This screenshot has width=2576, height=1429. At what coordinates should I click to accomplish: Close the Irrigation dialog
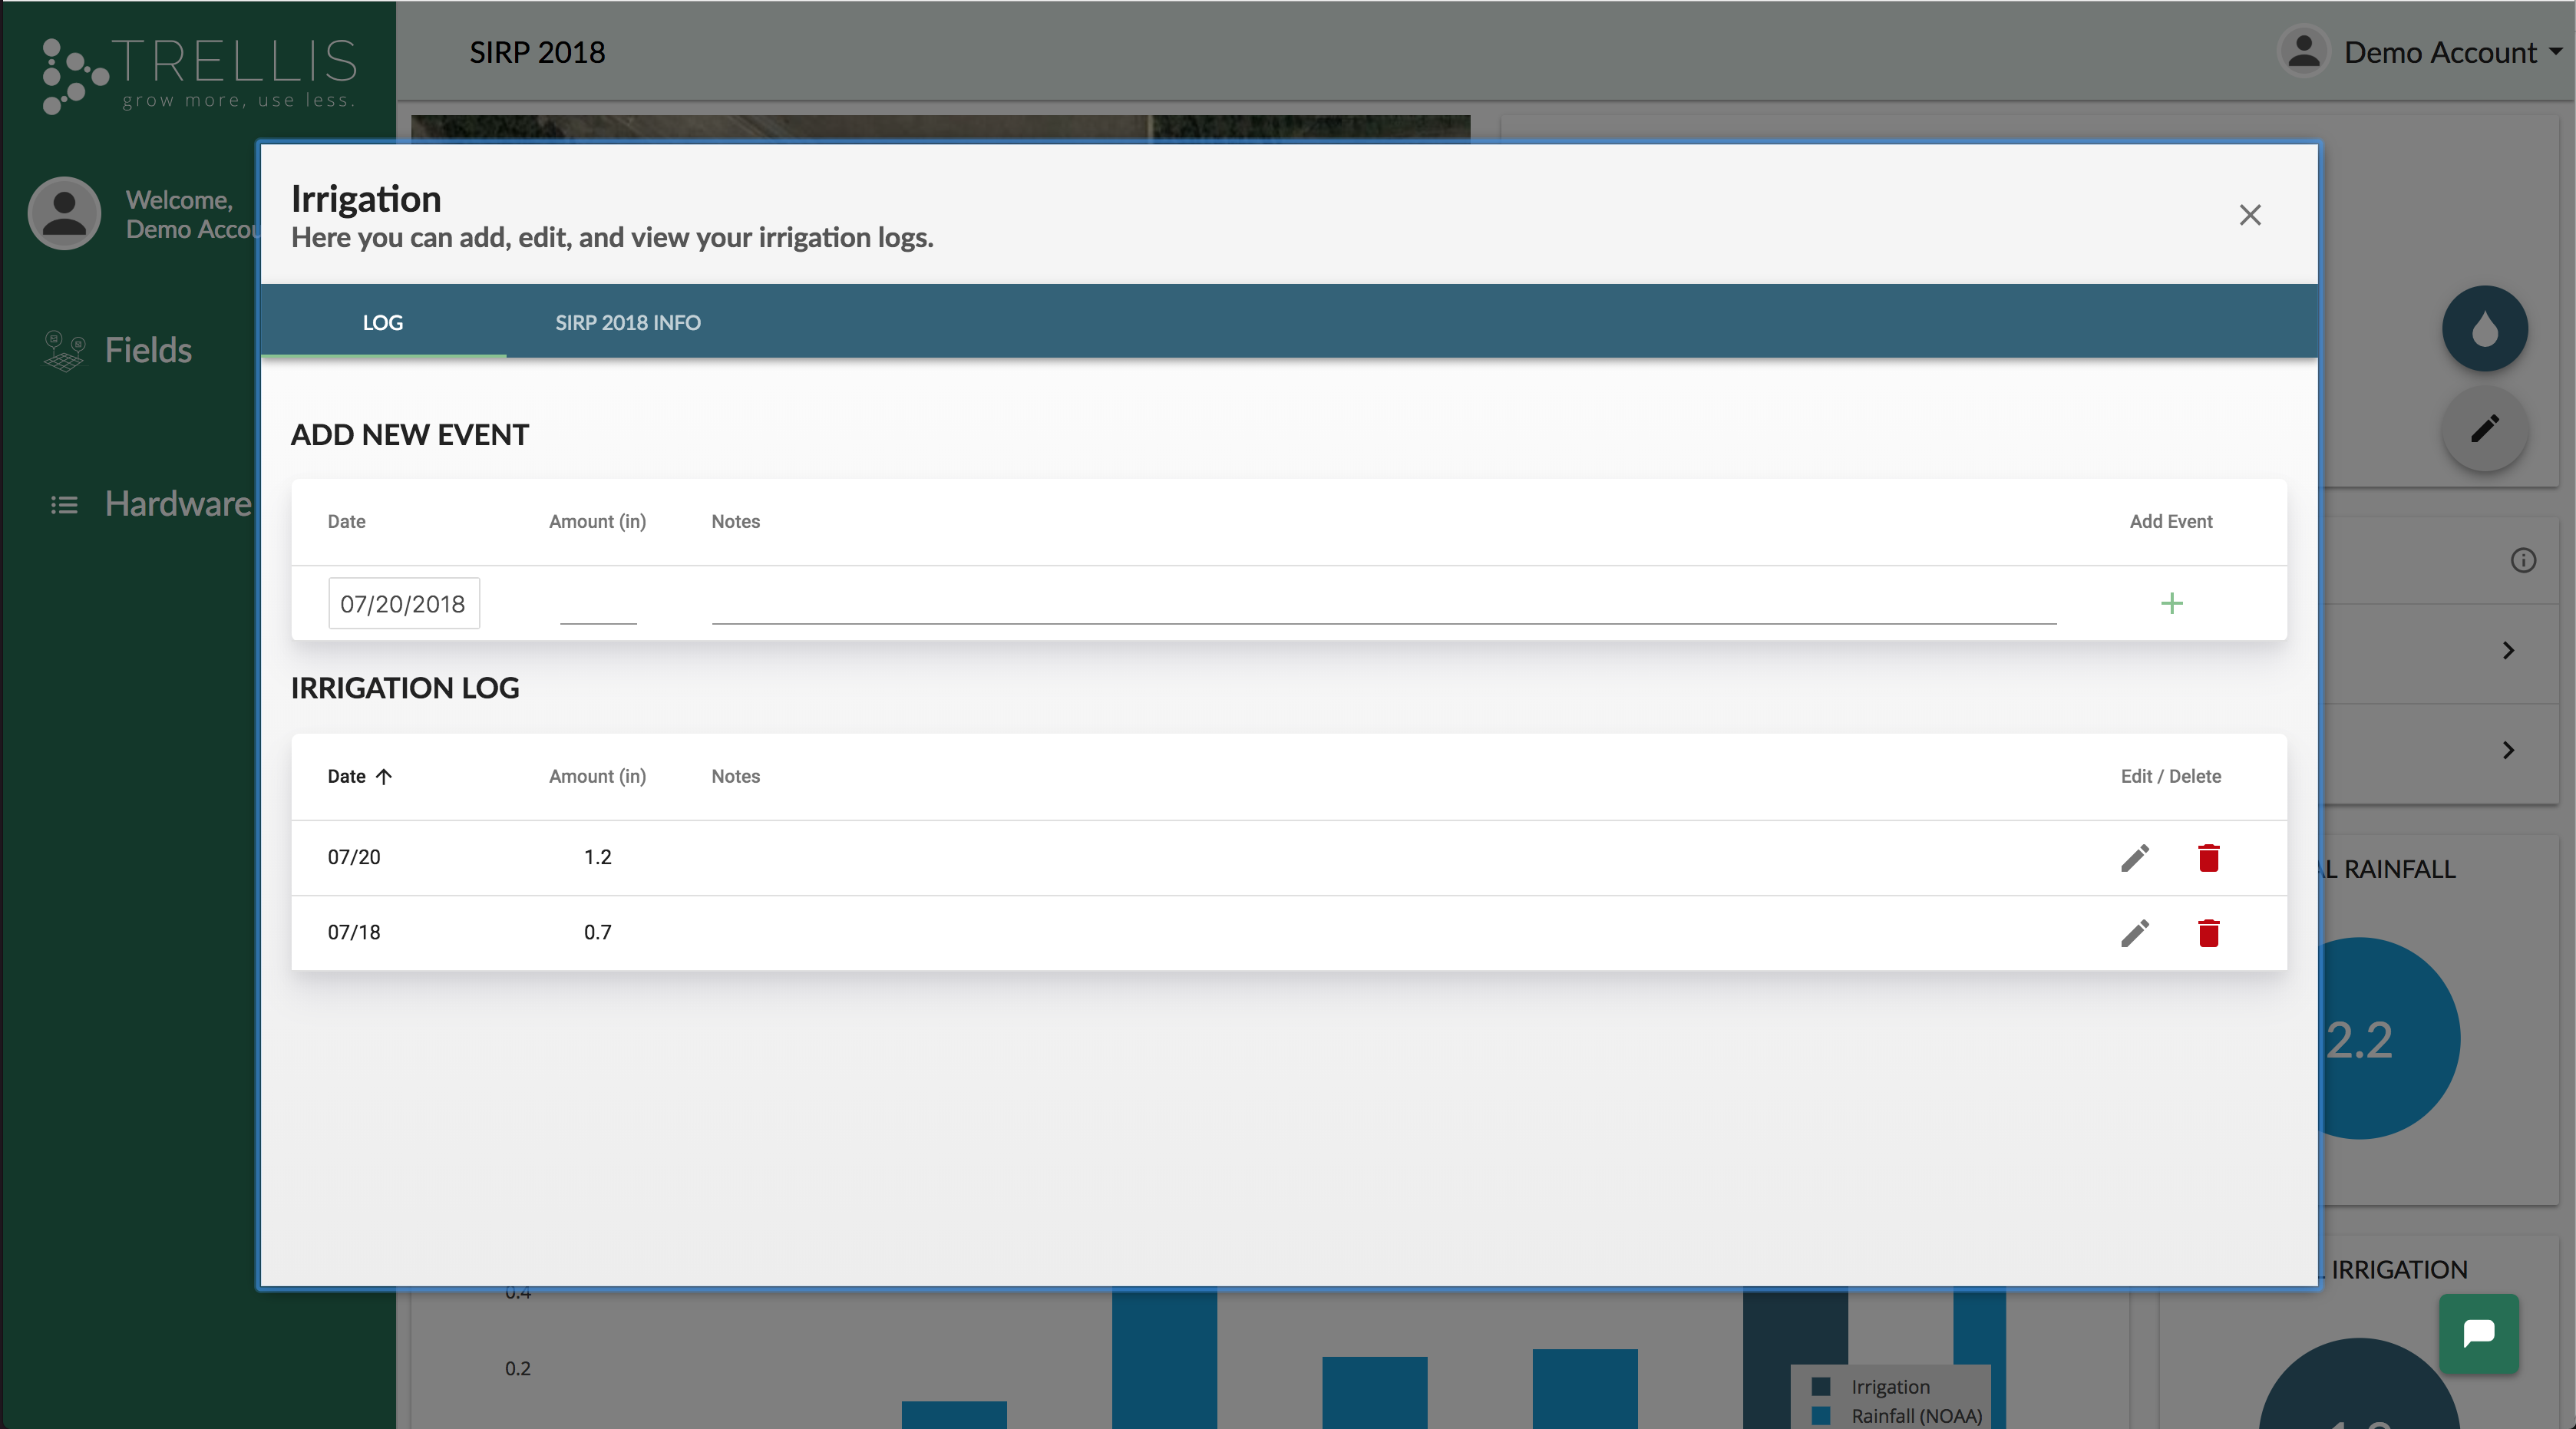(2249, 215)
